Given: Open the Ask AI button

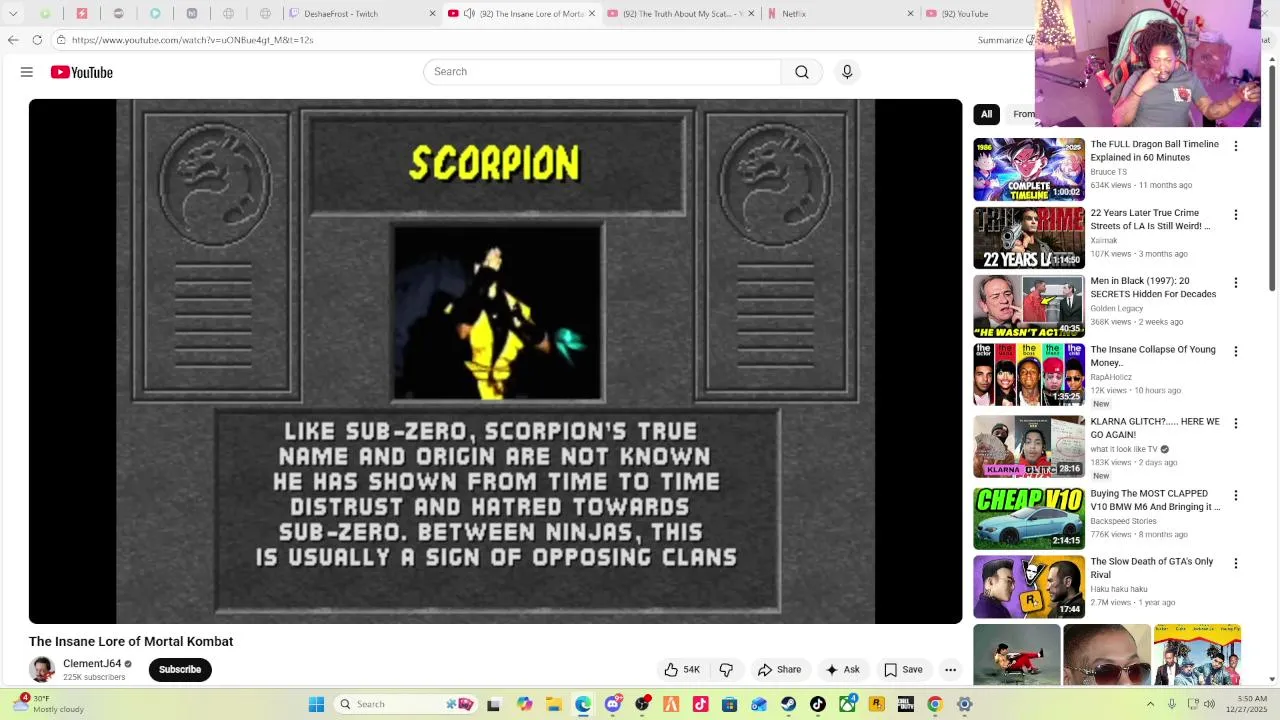Looking at the screenshot, I should pos(842,670).
